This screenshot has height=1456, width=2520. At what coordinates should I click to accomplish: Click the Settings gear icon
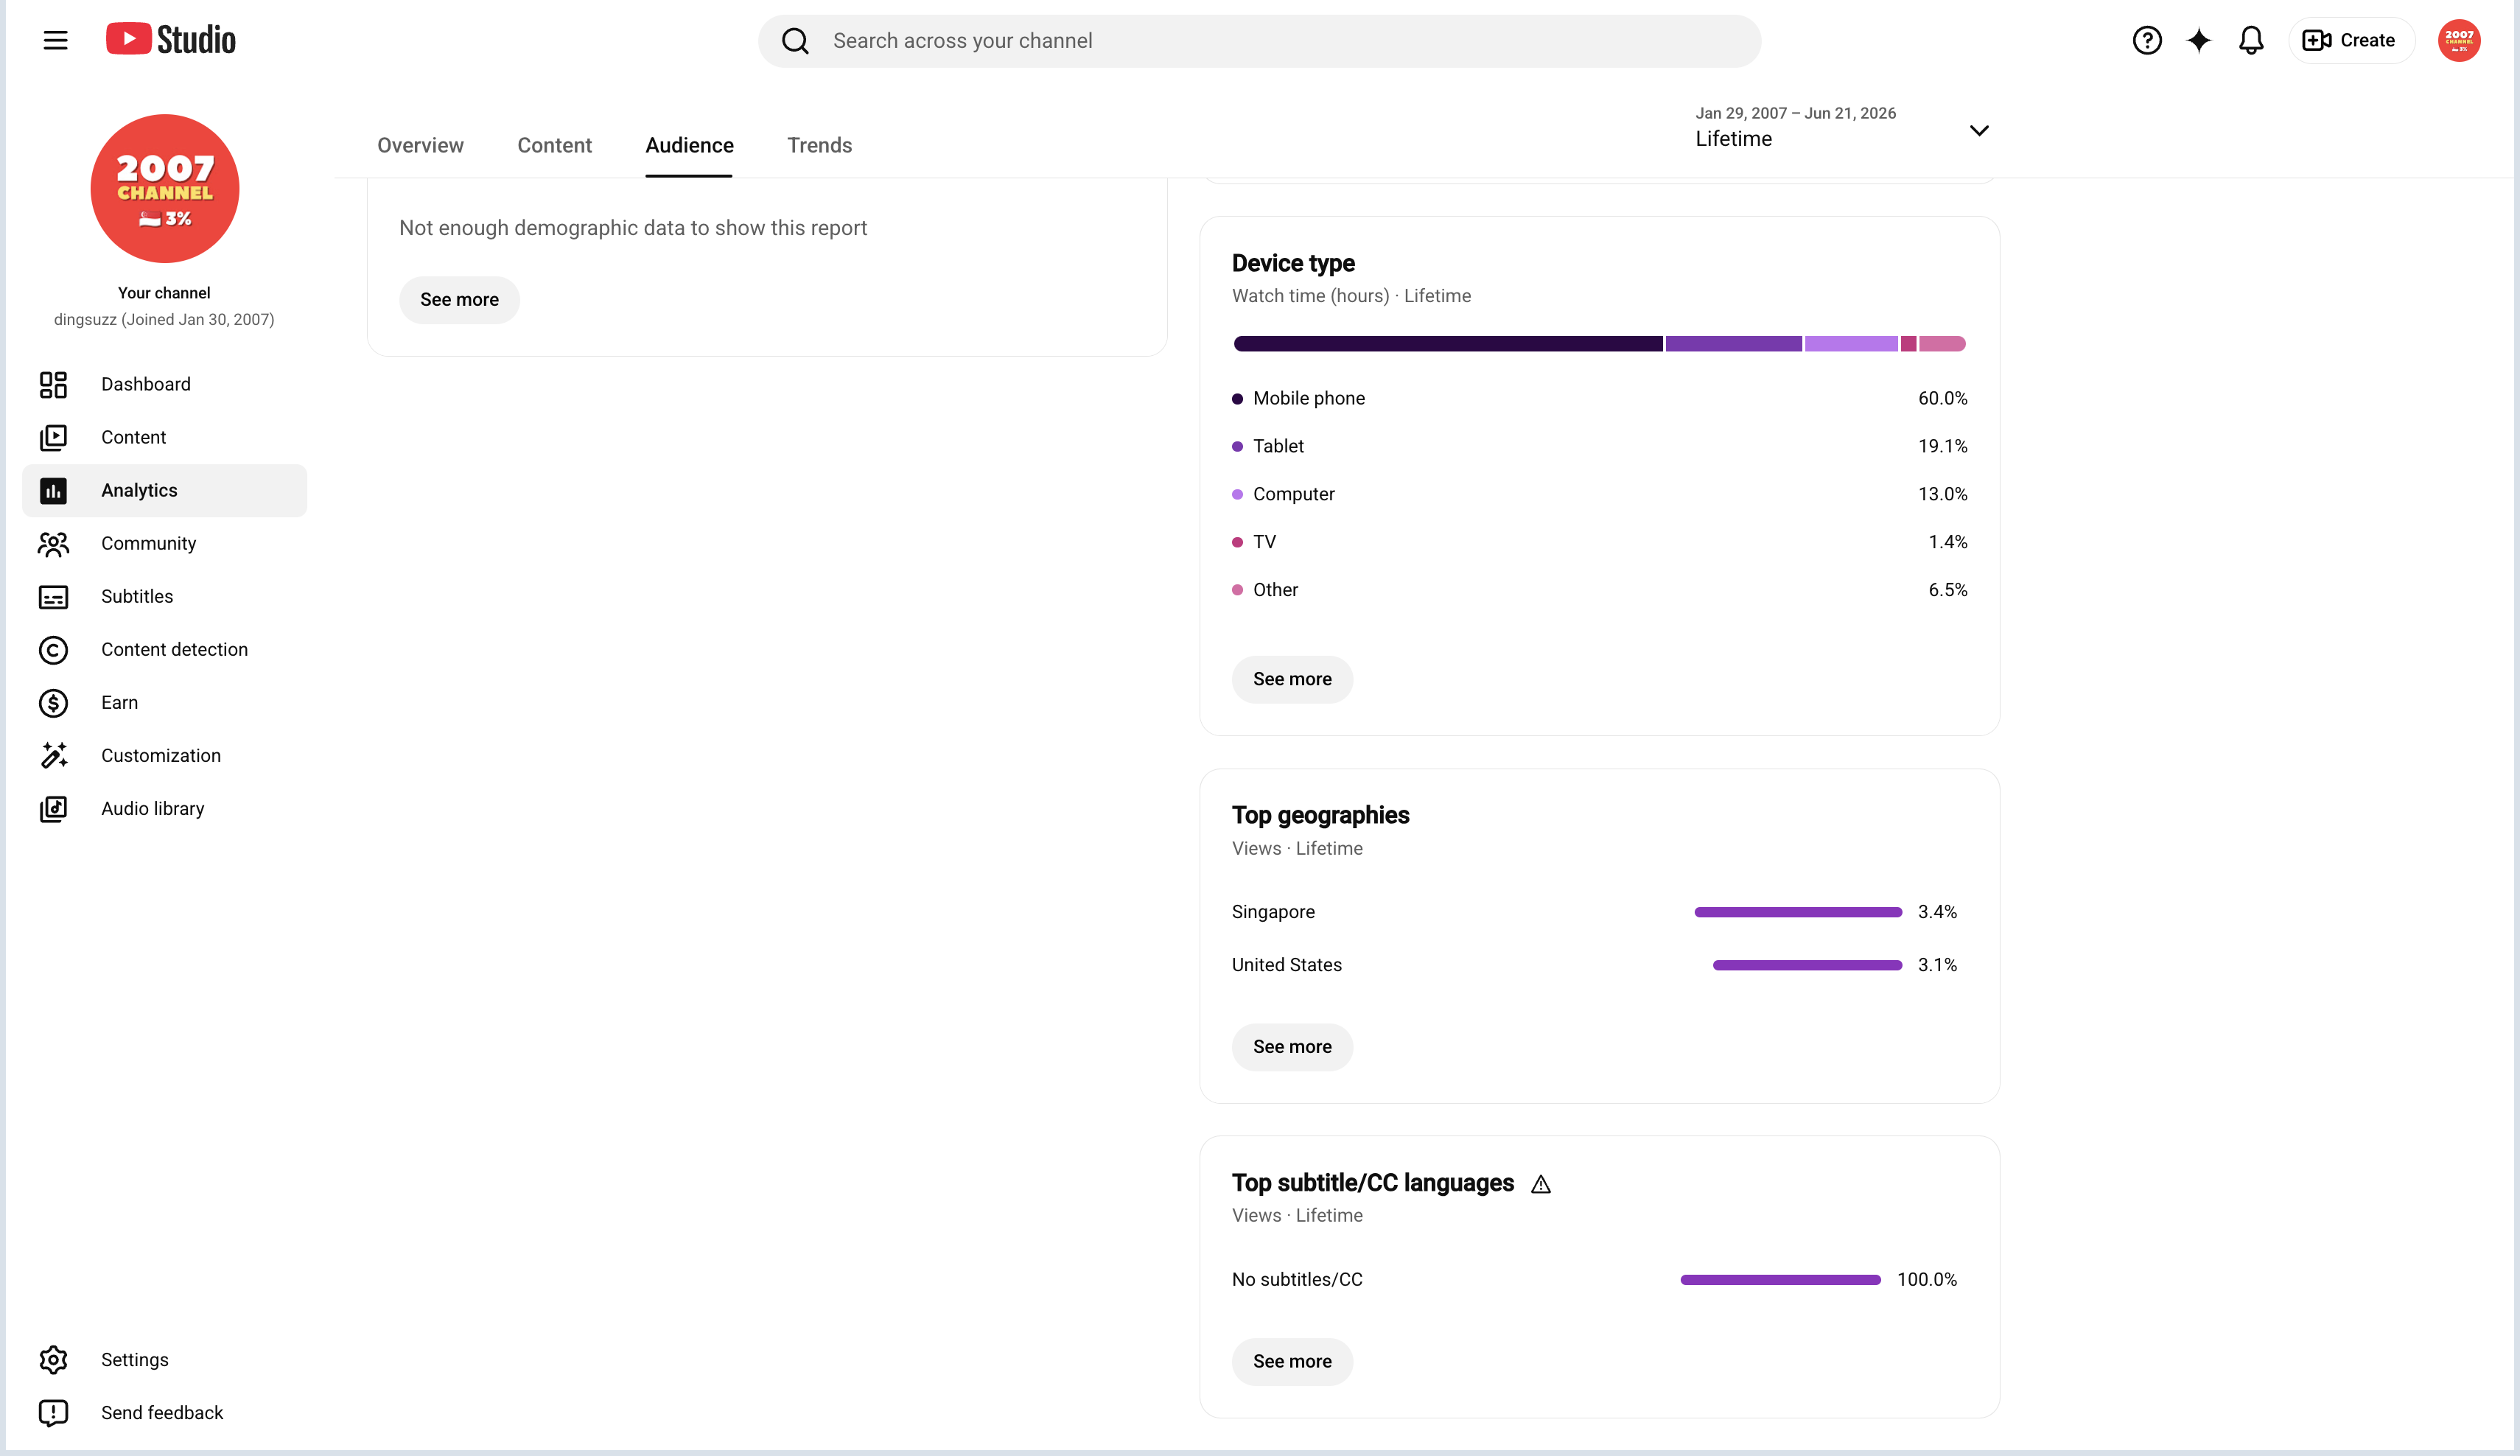click(53, 1360)
